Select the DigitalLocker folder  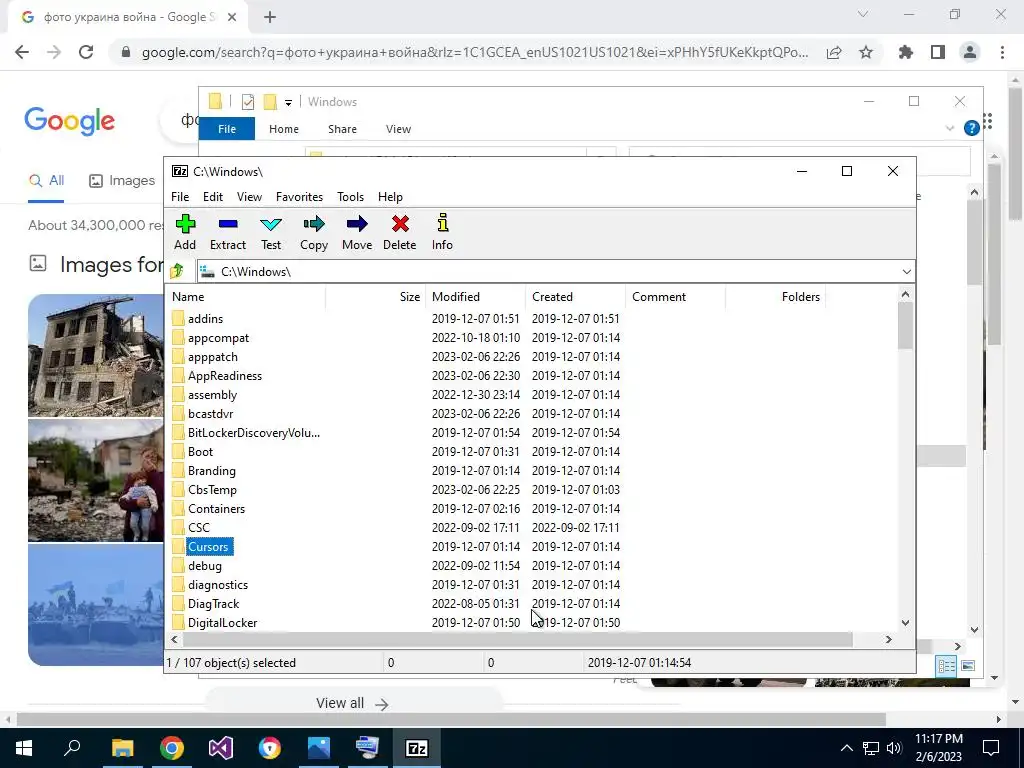222,622
